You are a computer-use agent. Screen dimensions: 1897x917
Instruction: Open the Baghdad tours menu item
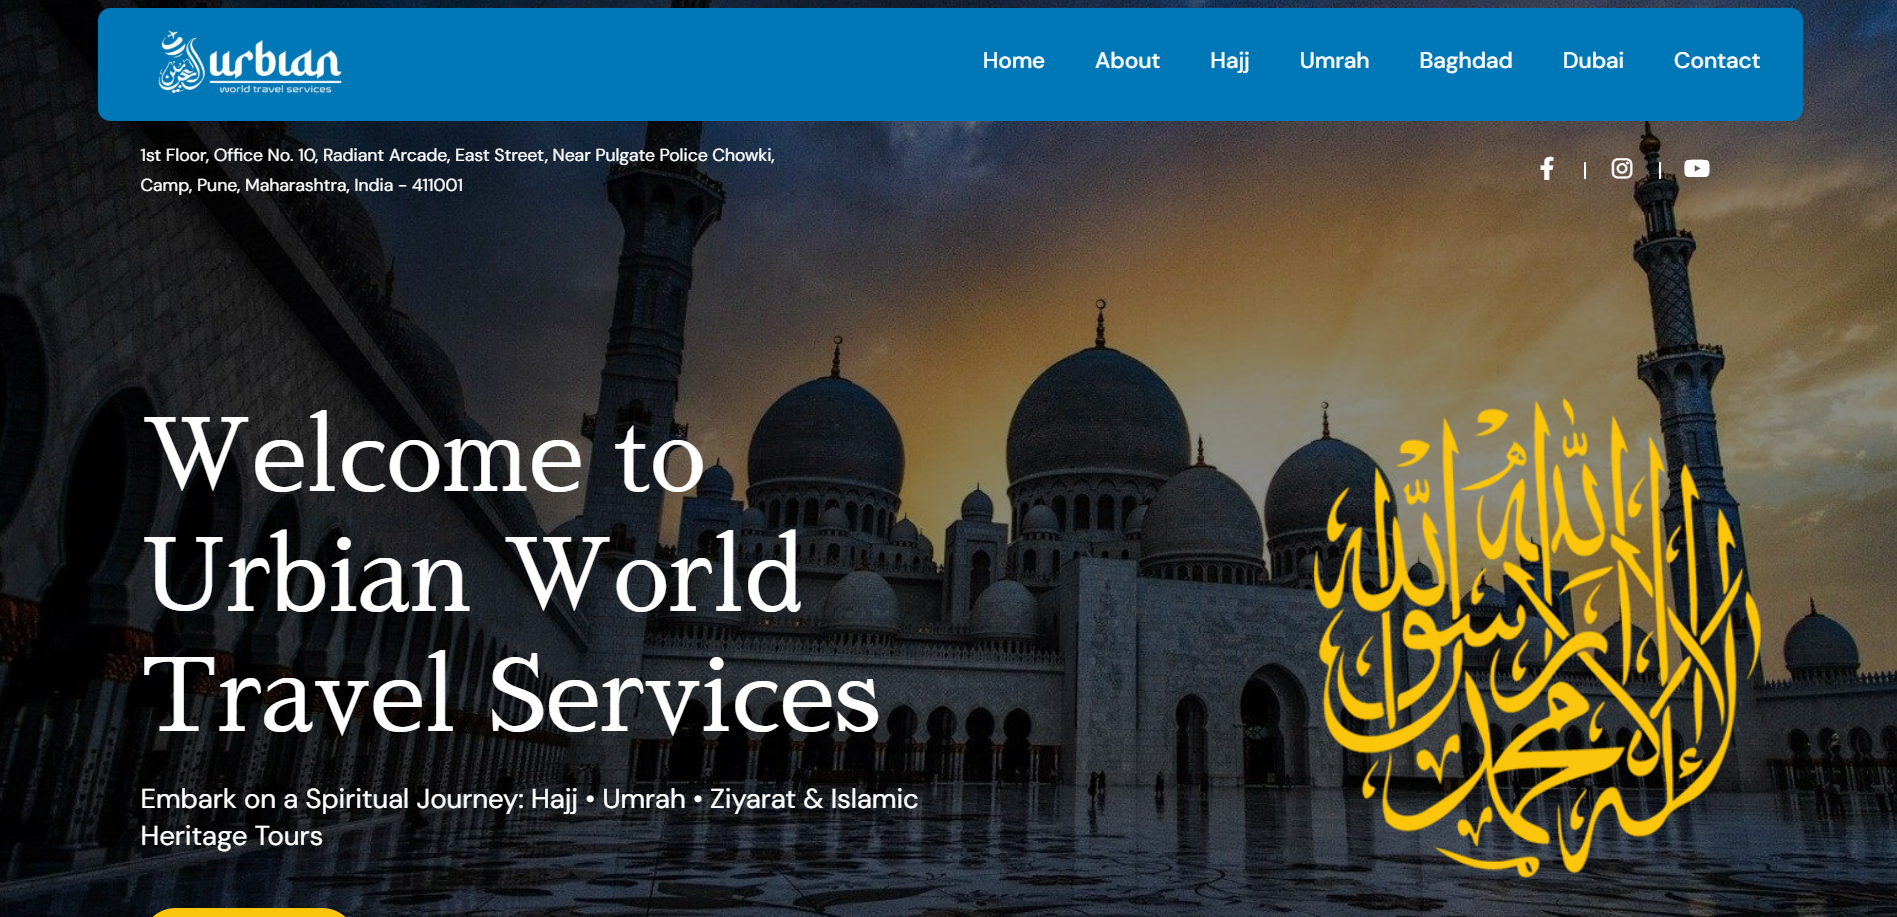(x=1465, y=61)
